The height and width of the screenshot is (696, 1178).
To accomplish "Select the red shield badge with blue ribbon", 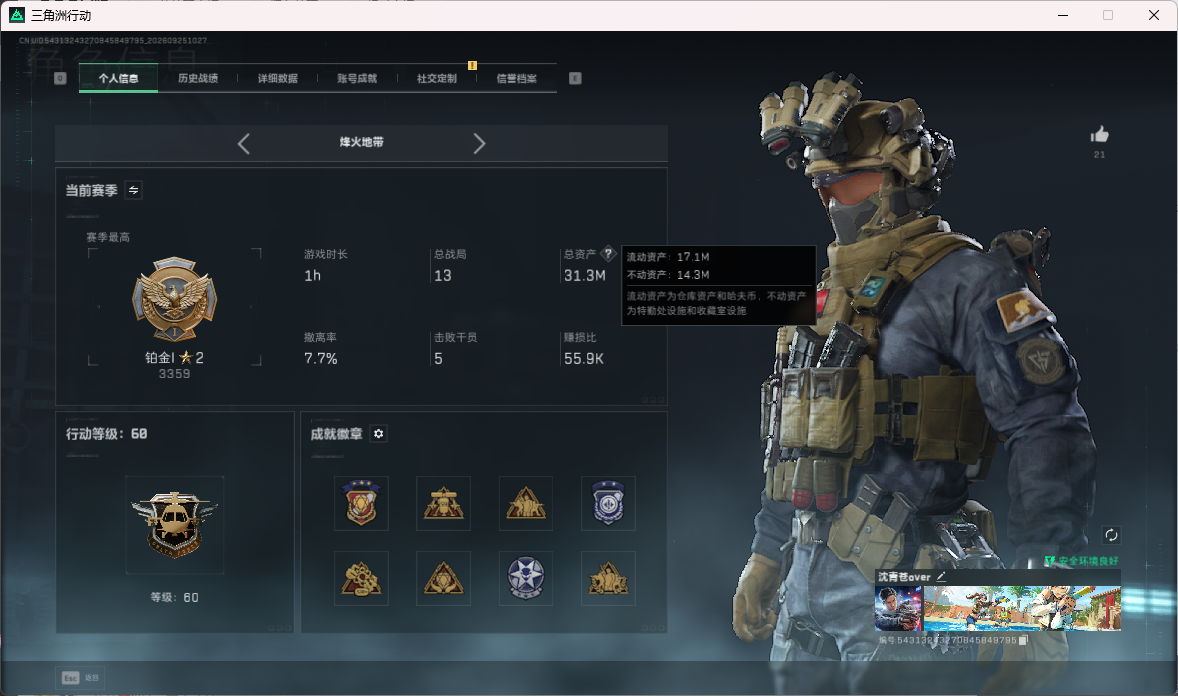I will click(x=361, y=503).
